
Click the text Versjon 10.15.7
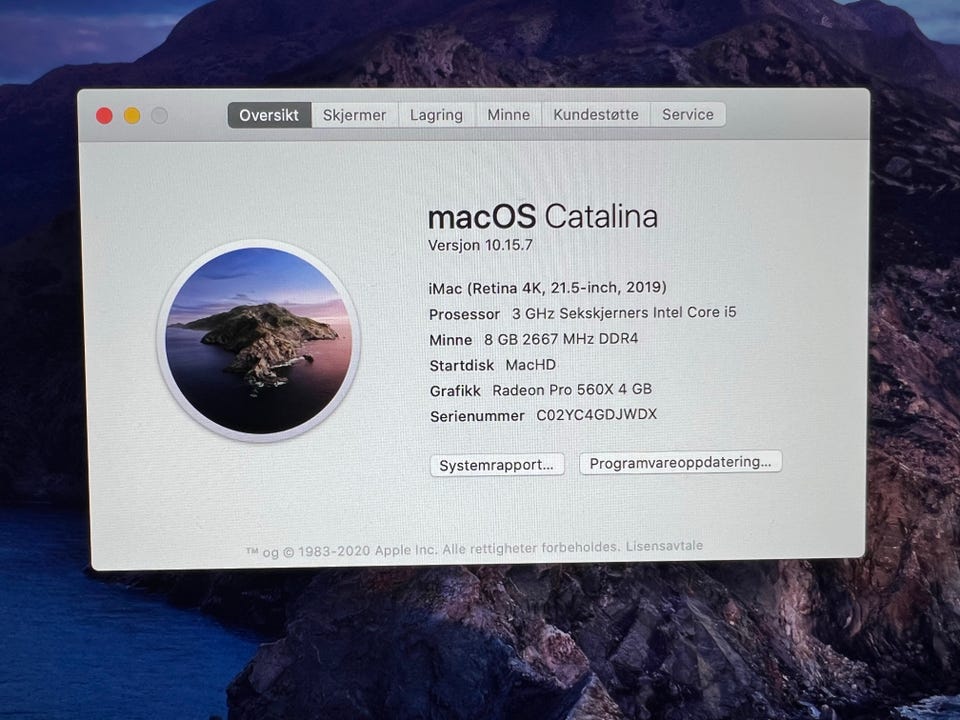480,245
